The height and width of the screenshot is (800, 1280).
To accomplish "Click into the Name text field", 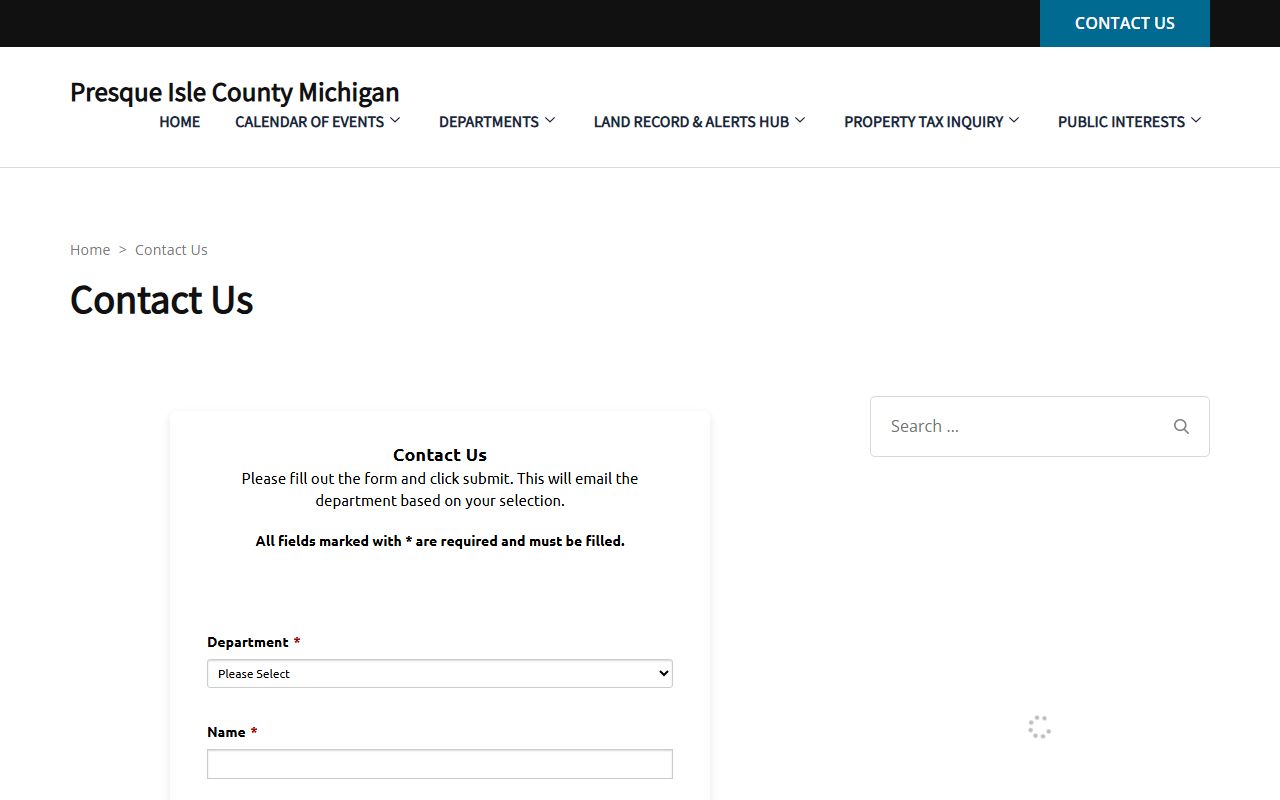I will click(x=440, y=764).
